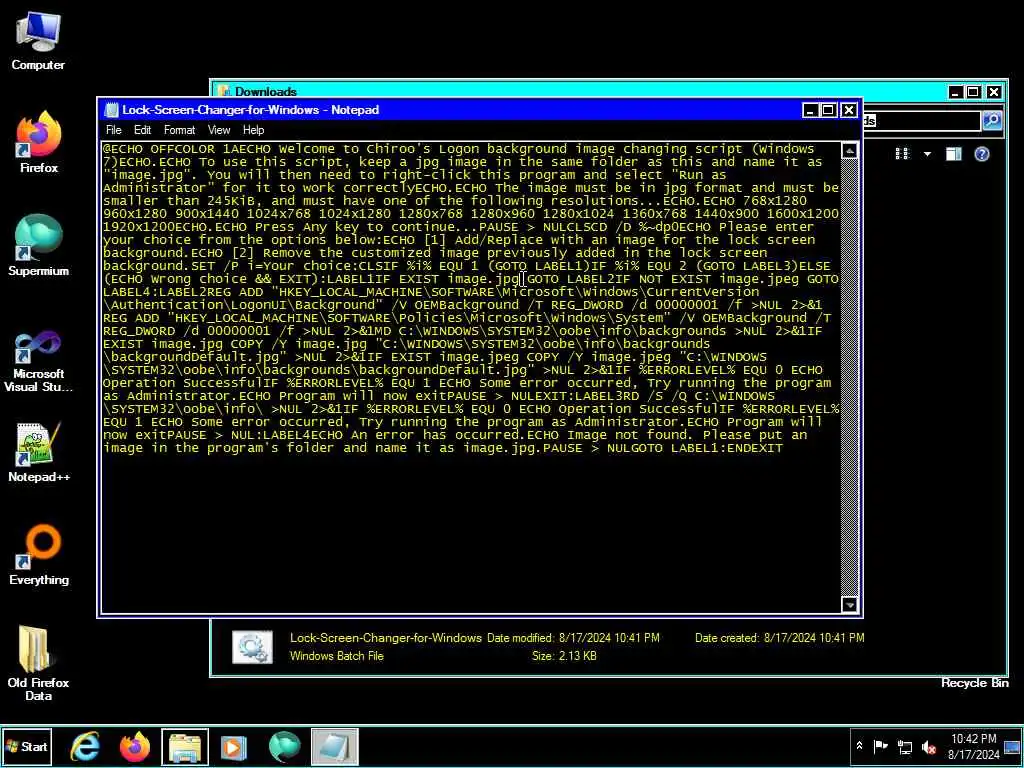
Task: Open the Everything search desktop shortcut
Action: pyautogui.click(x=39, y=554)
